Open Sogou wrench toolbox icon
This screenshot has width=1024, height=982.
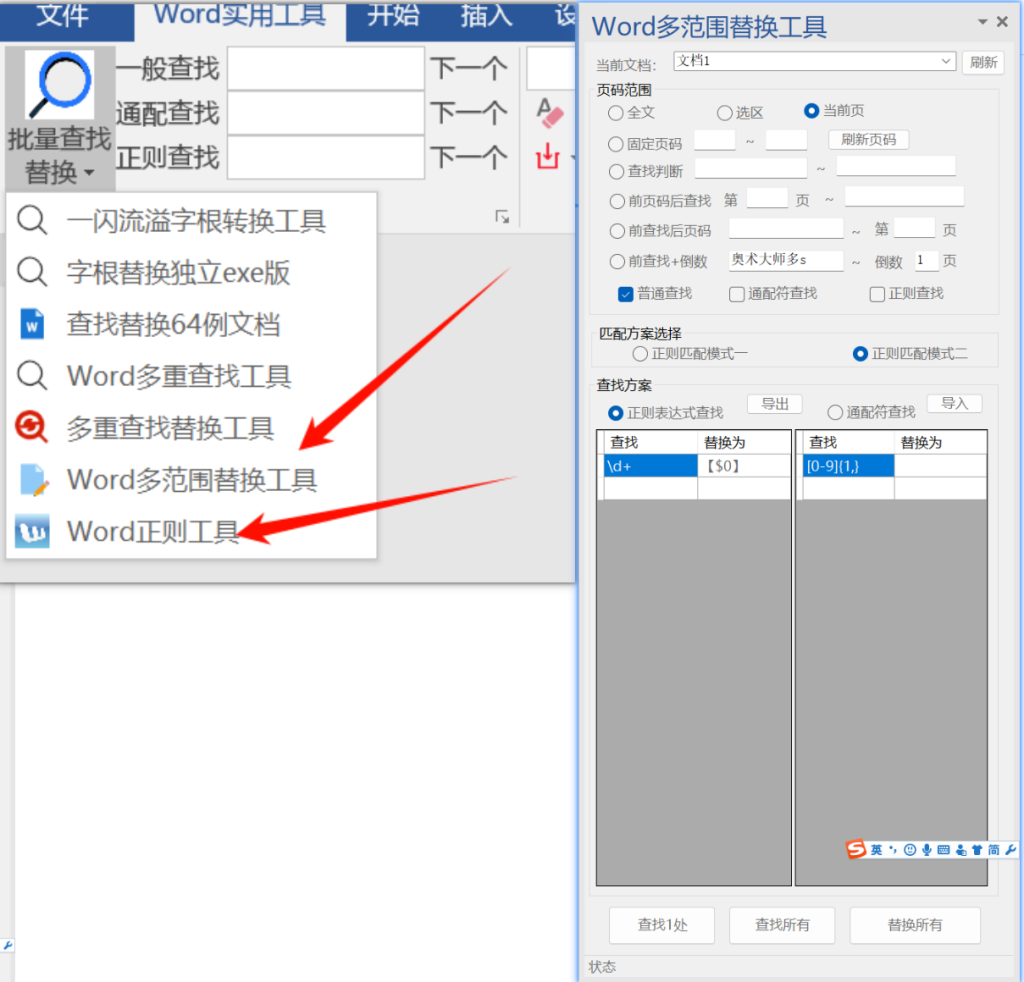(1011, 849)
